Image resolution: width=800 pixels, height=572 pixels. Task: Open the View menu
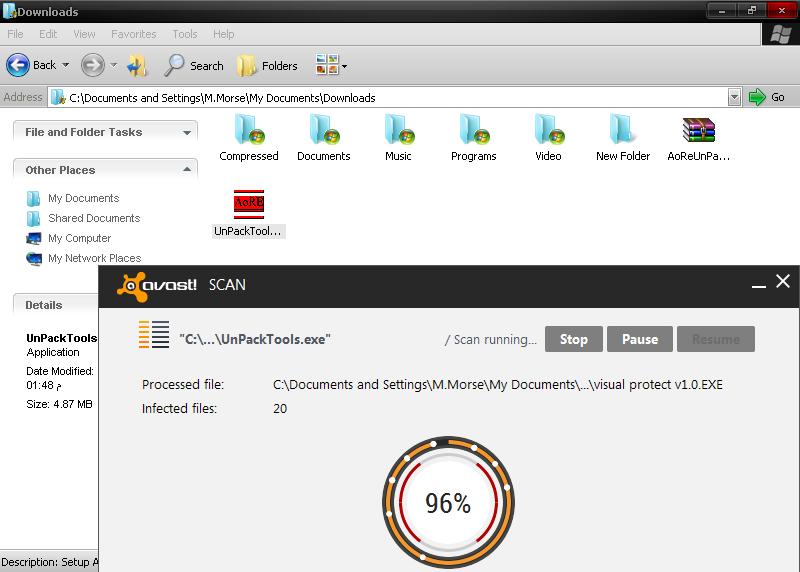pyautogui.click(x=84, y=34)
